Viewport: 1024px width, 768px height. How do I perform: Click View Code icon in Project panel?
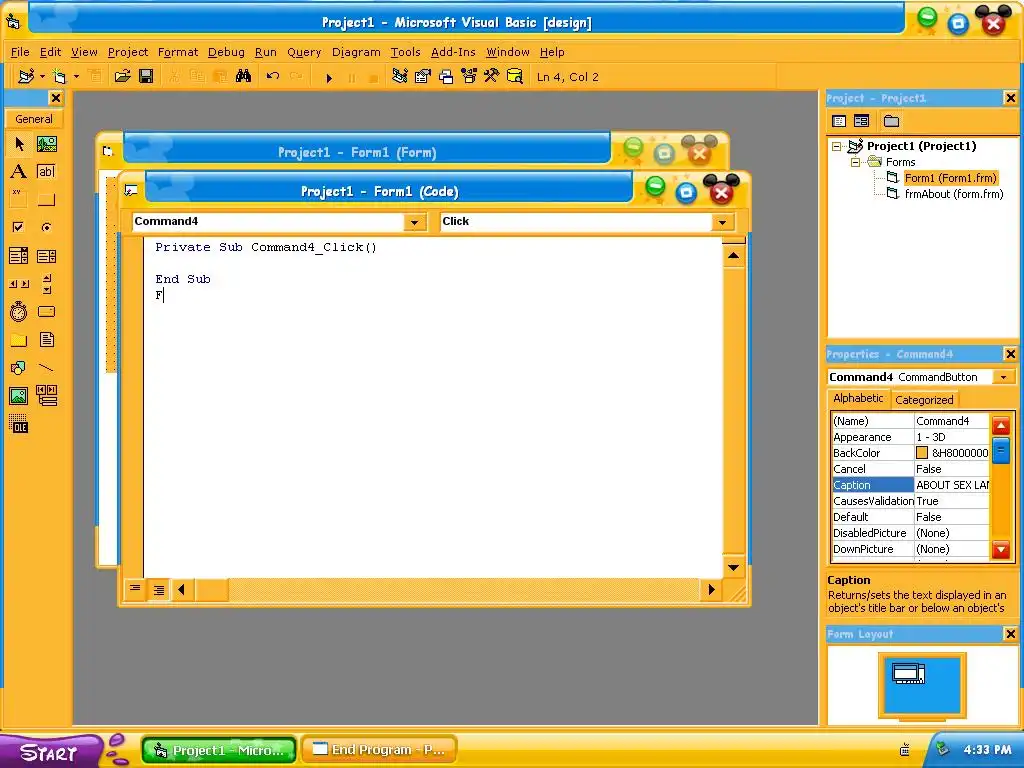839,121
